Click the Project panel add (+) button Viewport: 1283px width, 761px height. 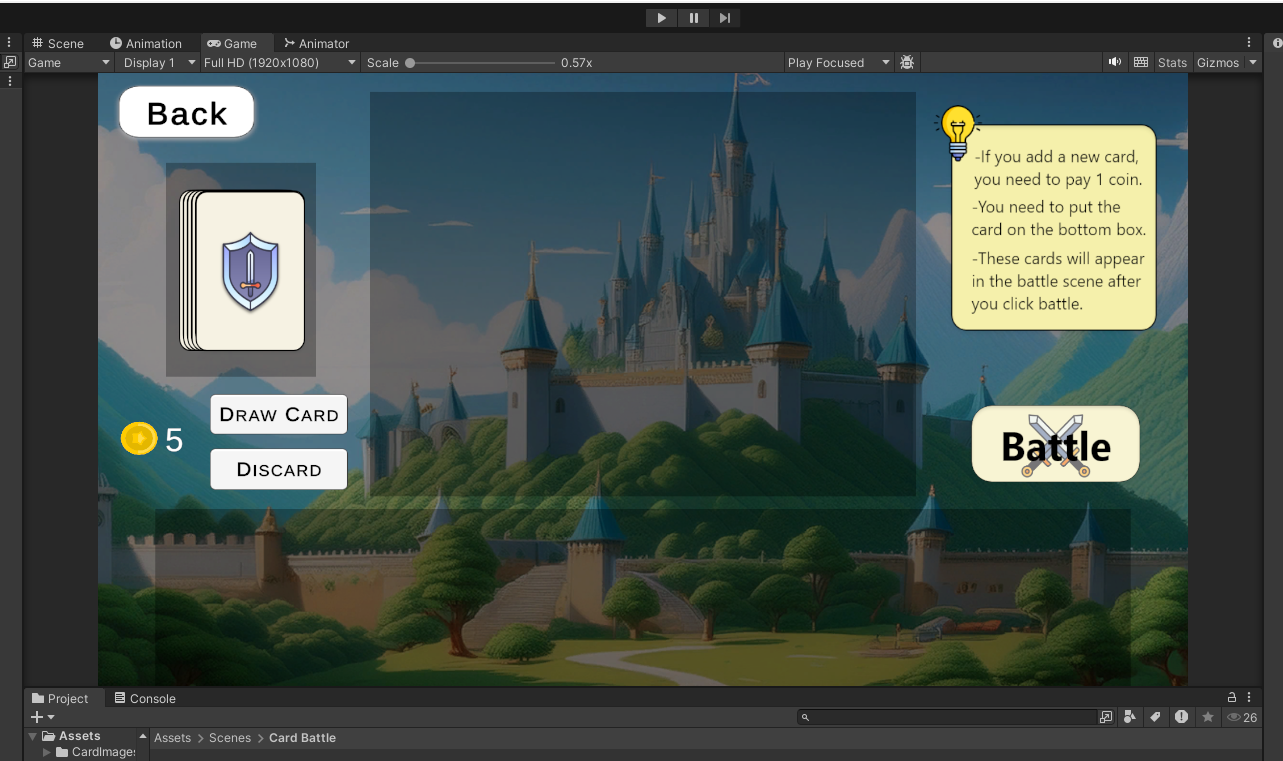click(x=37, y=717)
